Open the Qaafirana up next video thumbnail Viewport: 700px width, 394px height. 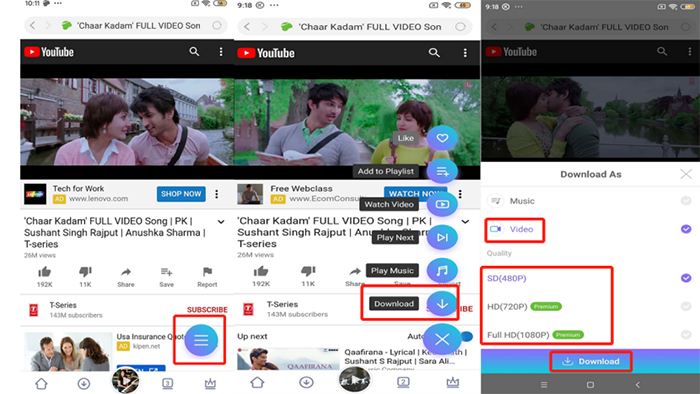pos(288,359)
